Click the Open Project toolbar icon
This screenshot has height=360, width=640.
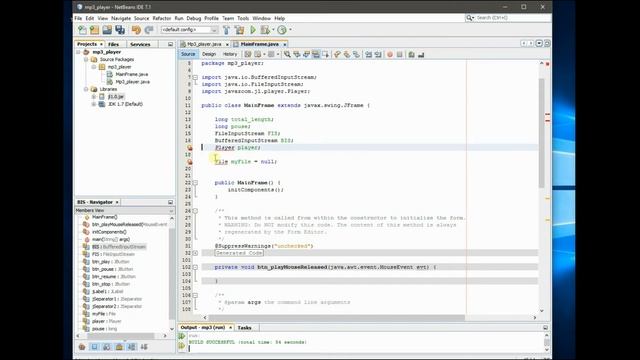[x=107, y=30]
